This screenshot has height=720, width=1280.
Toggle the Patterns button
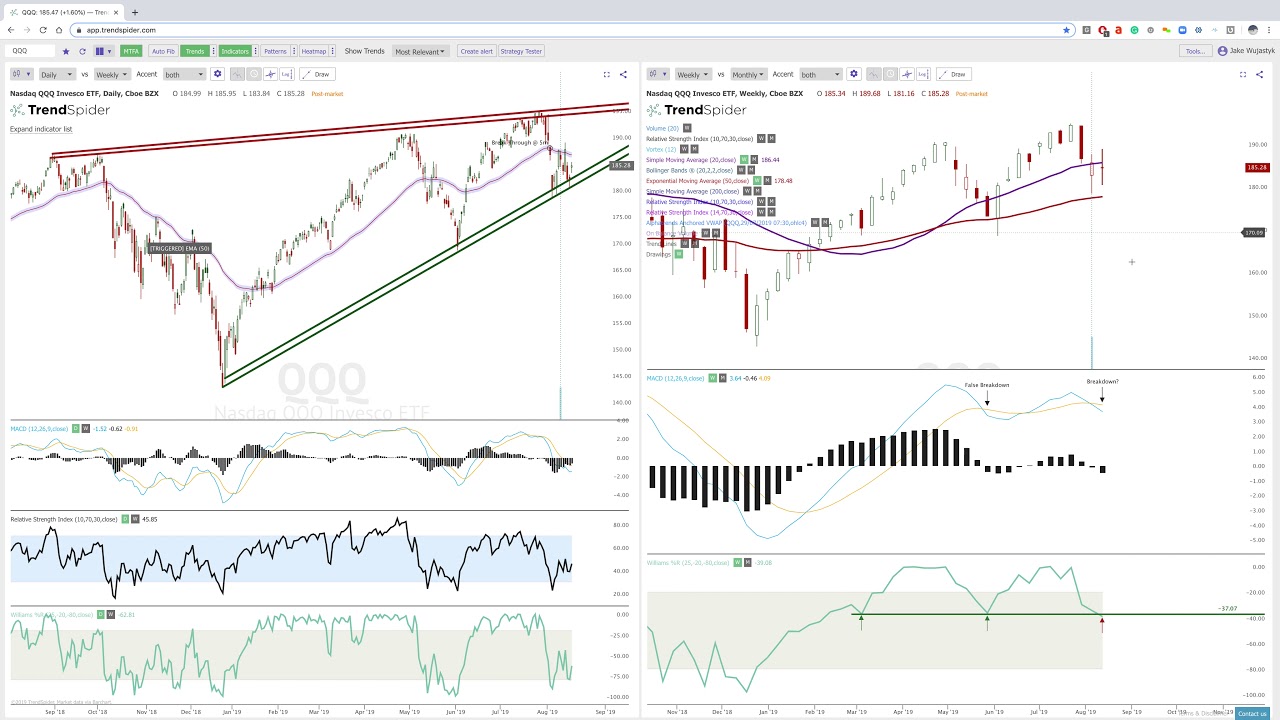pos(275,51)
